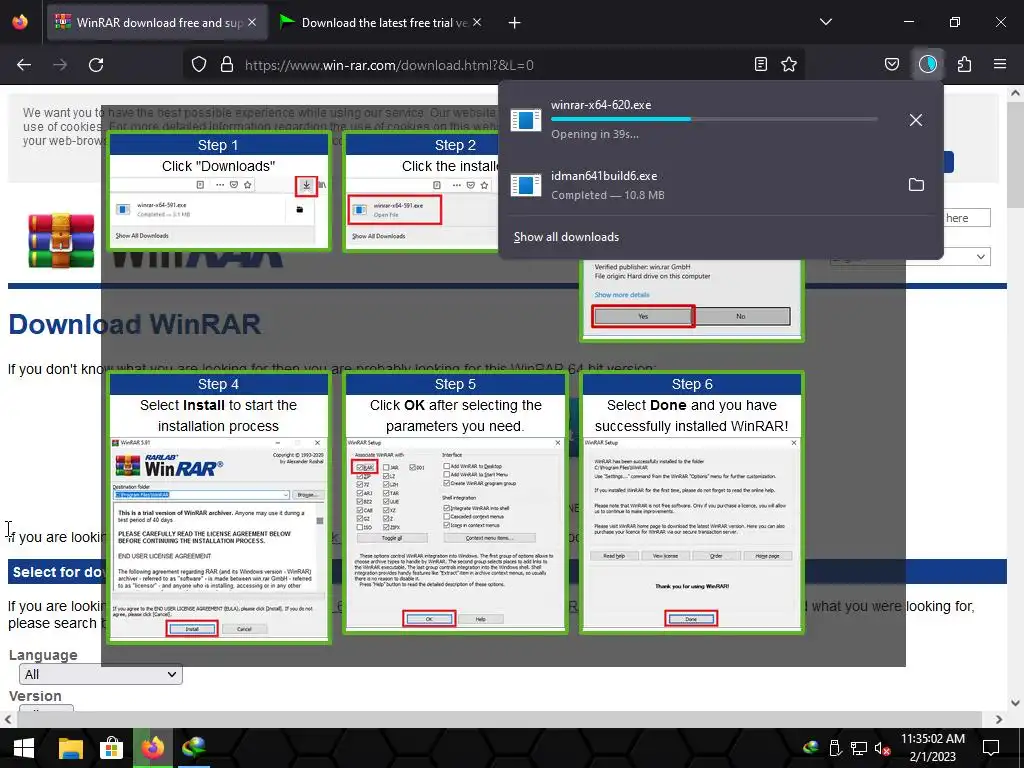
Task: Open the Windows Start menu
Action: (x=24, y=748)
